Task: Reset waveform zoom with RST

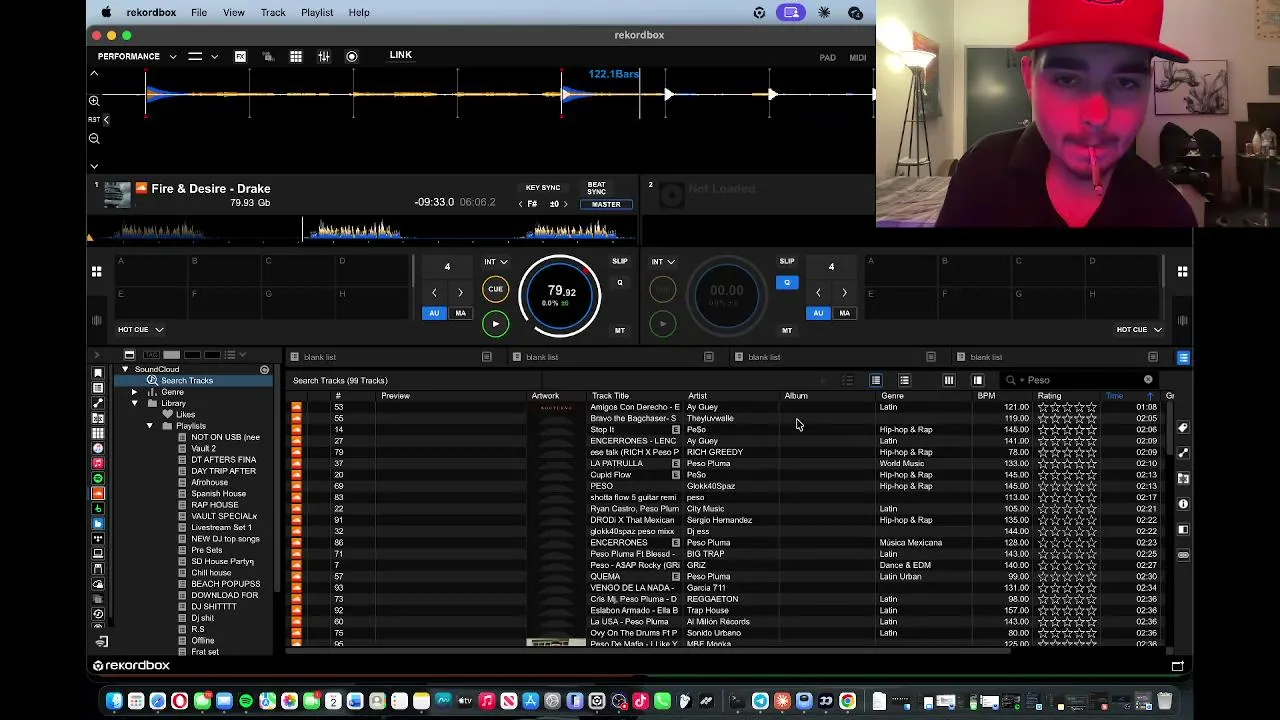Action: click(x=94, y=120)
